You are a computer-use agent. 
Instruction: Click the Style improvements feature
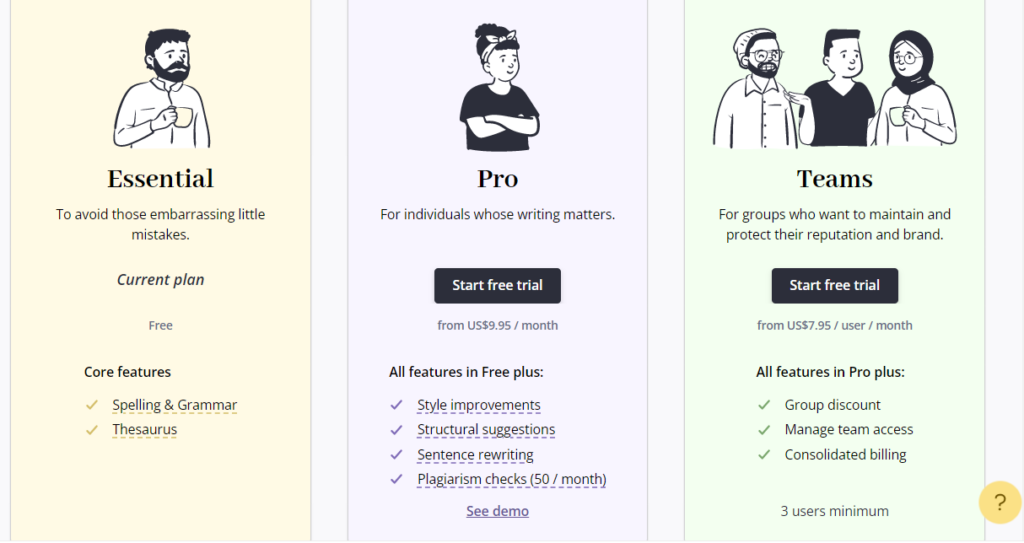[x=478, y=405]
